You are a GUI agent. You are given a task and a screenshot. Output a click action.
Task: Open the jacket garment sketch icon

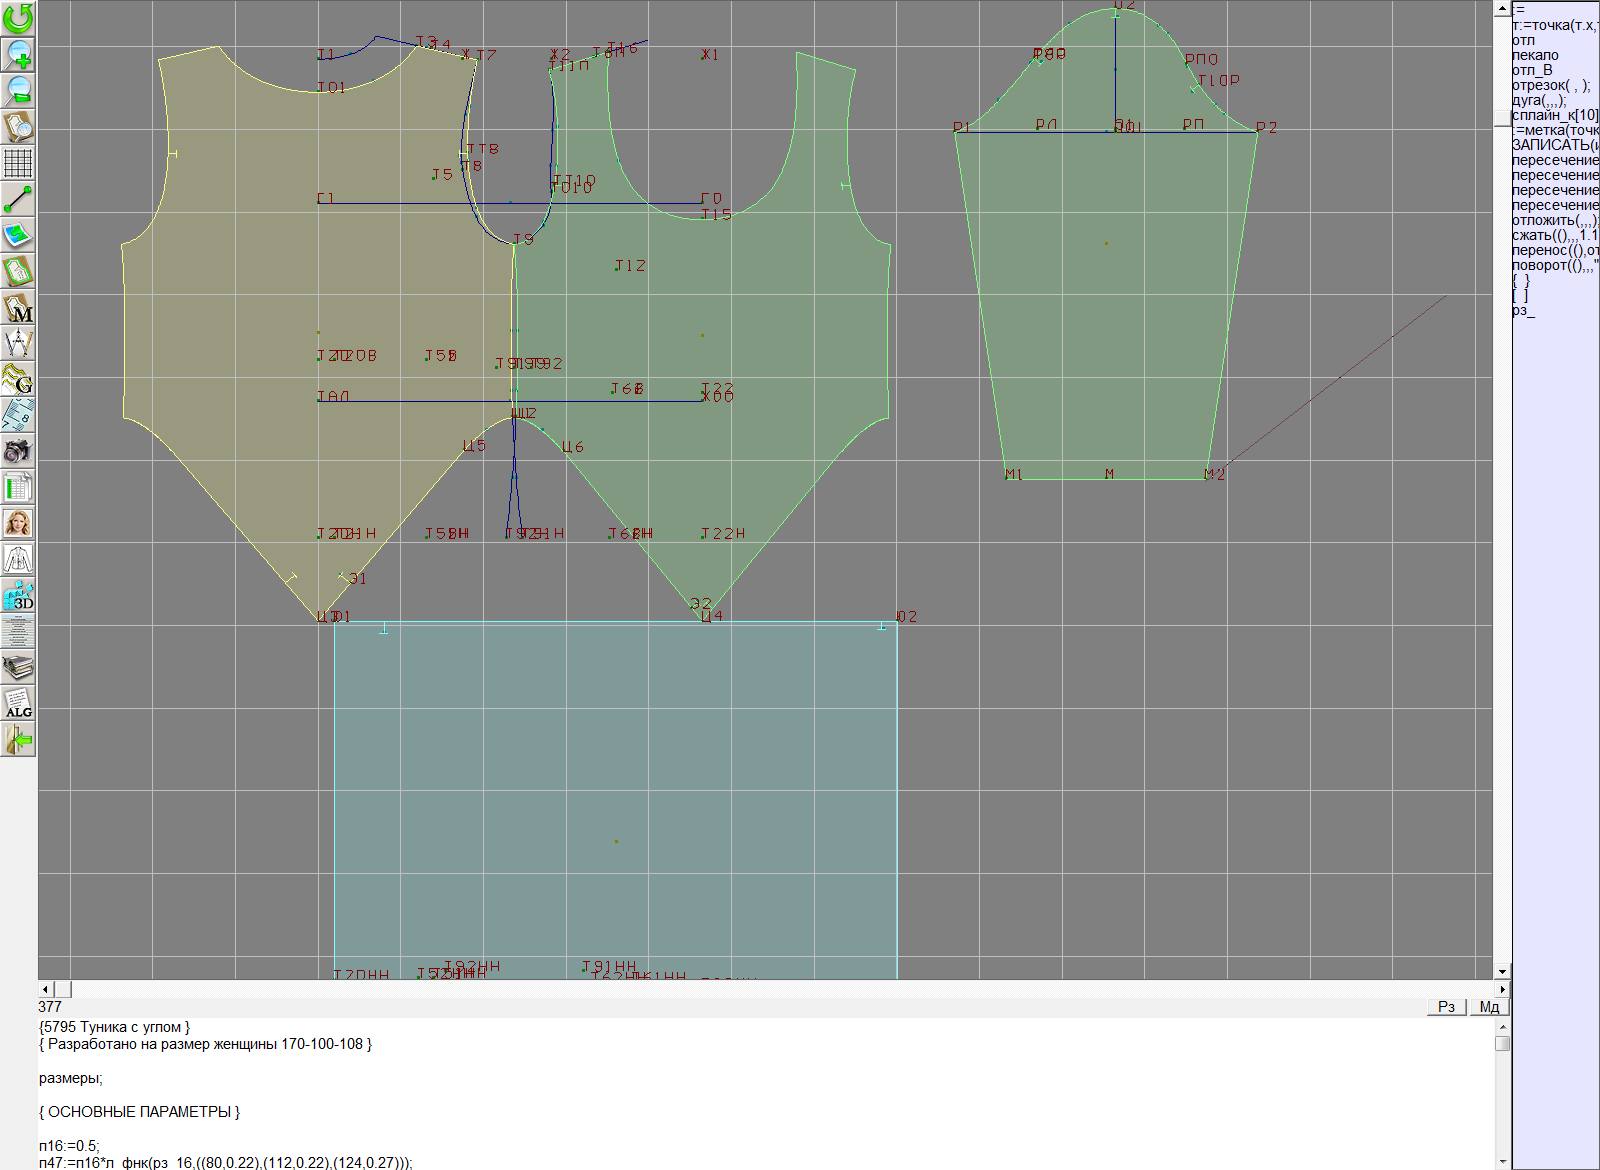[18, 559]
